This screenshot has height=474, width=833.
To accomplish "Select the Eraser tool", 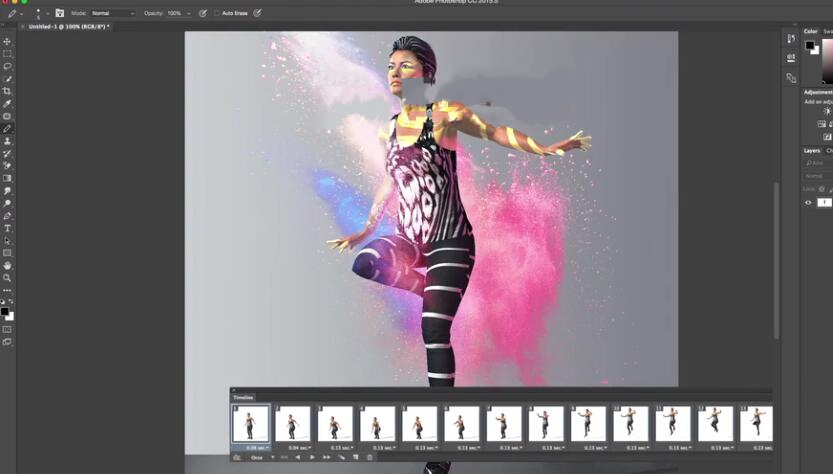I will tap(7, 166).
